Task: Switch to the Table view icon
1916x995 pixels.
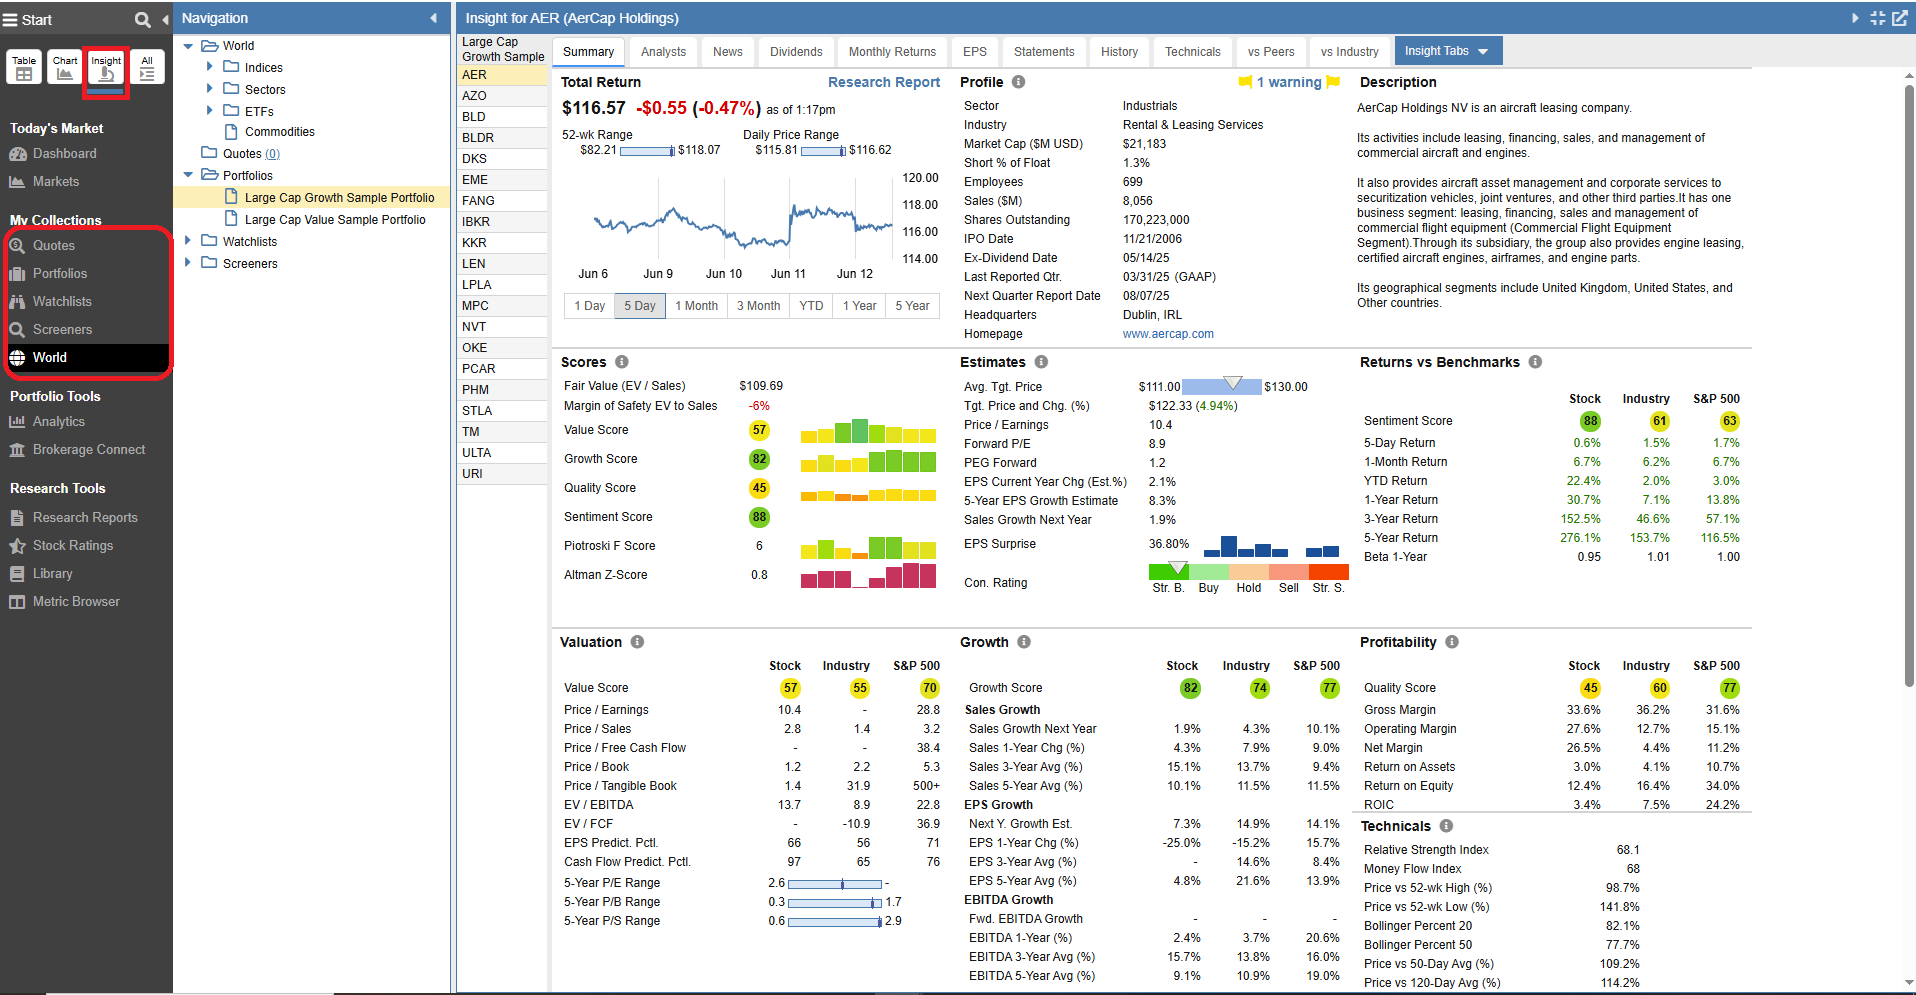Action: [x=24, y=67]
